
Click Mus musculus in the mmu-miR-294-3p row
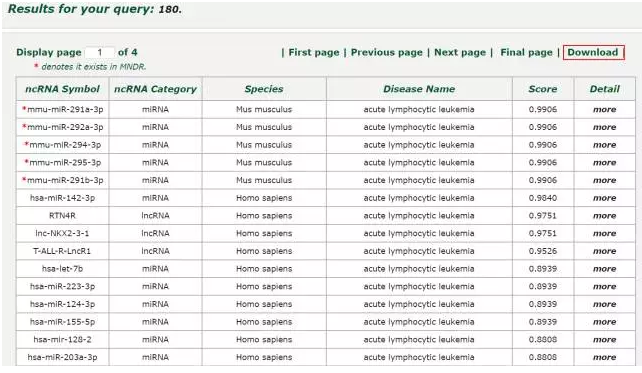(264, 145)
